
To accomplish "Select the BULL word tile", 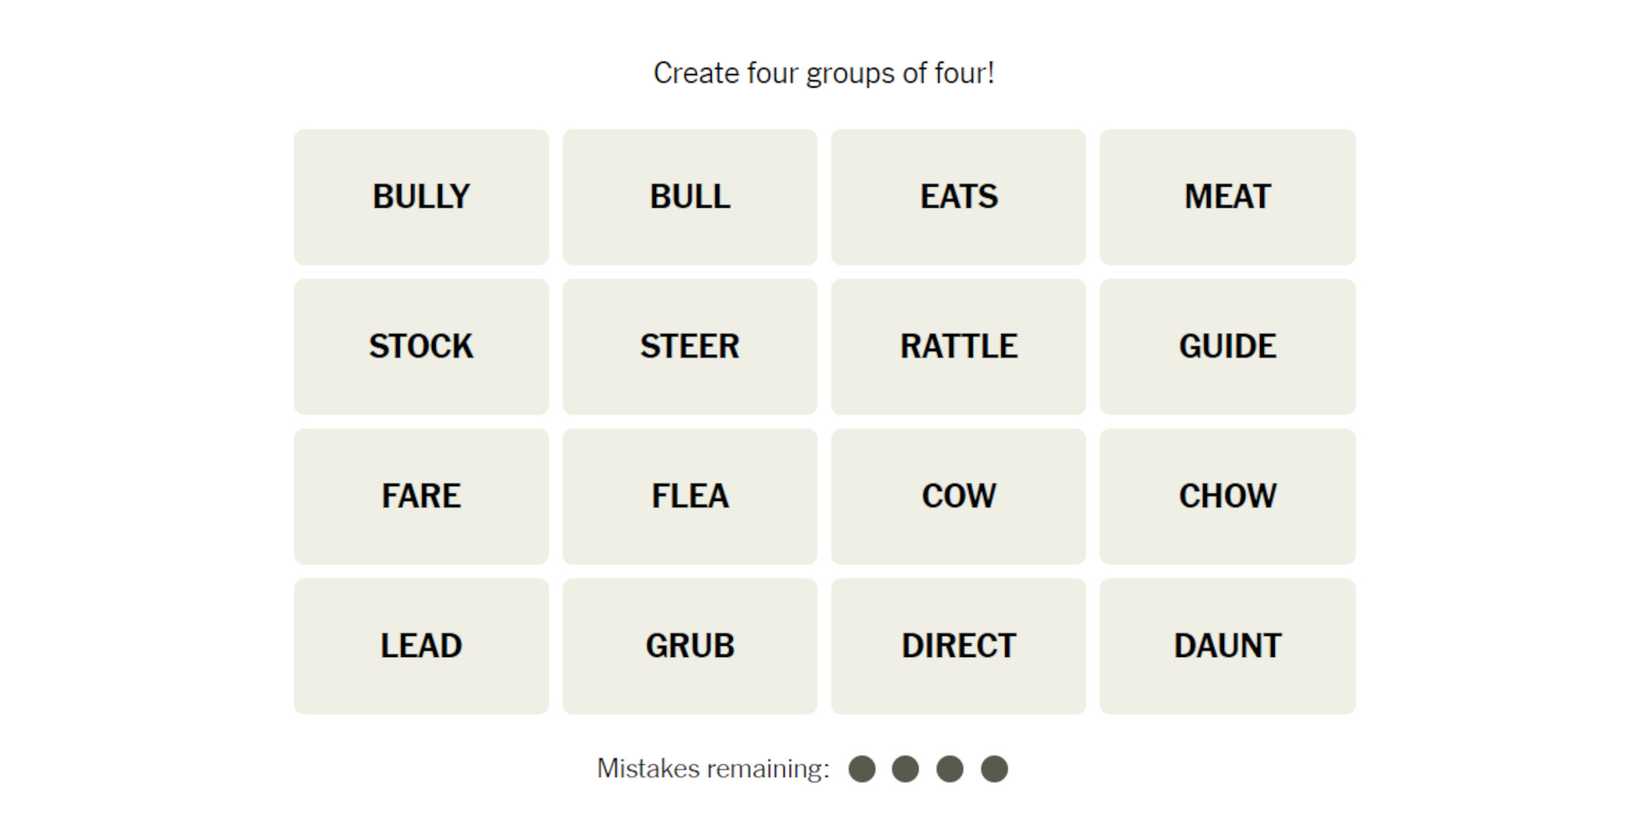I will pos(690,197).
